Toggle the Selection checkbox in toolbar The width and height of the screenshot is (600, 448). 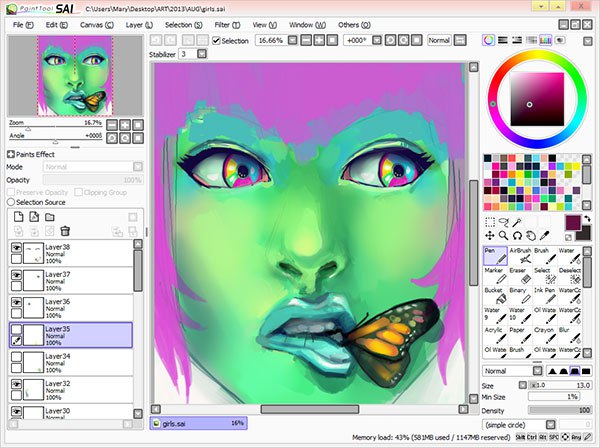pos(216,41)
